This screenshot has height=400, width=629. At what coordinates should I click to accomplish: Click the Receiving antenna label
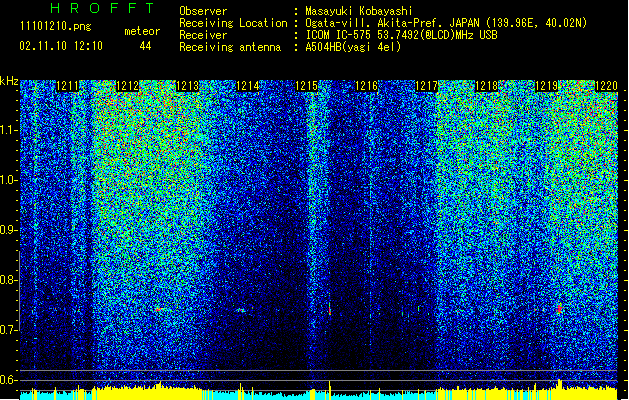[x=230, y=47]
